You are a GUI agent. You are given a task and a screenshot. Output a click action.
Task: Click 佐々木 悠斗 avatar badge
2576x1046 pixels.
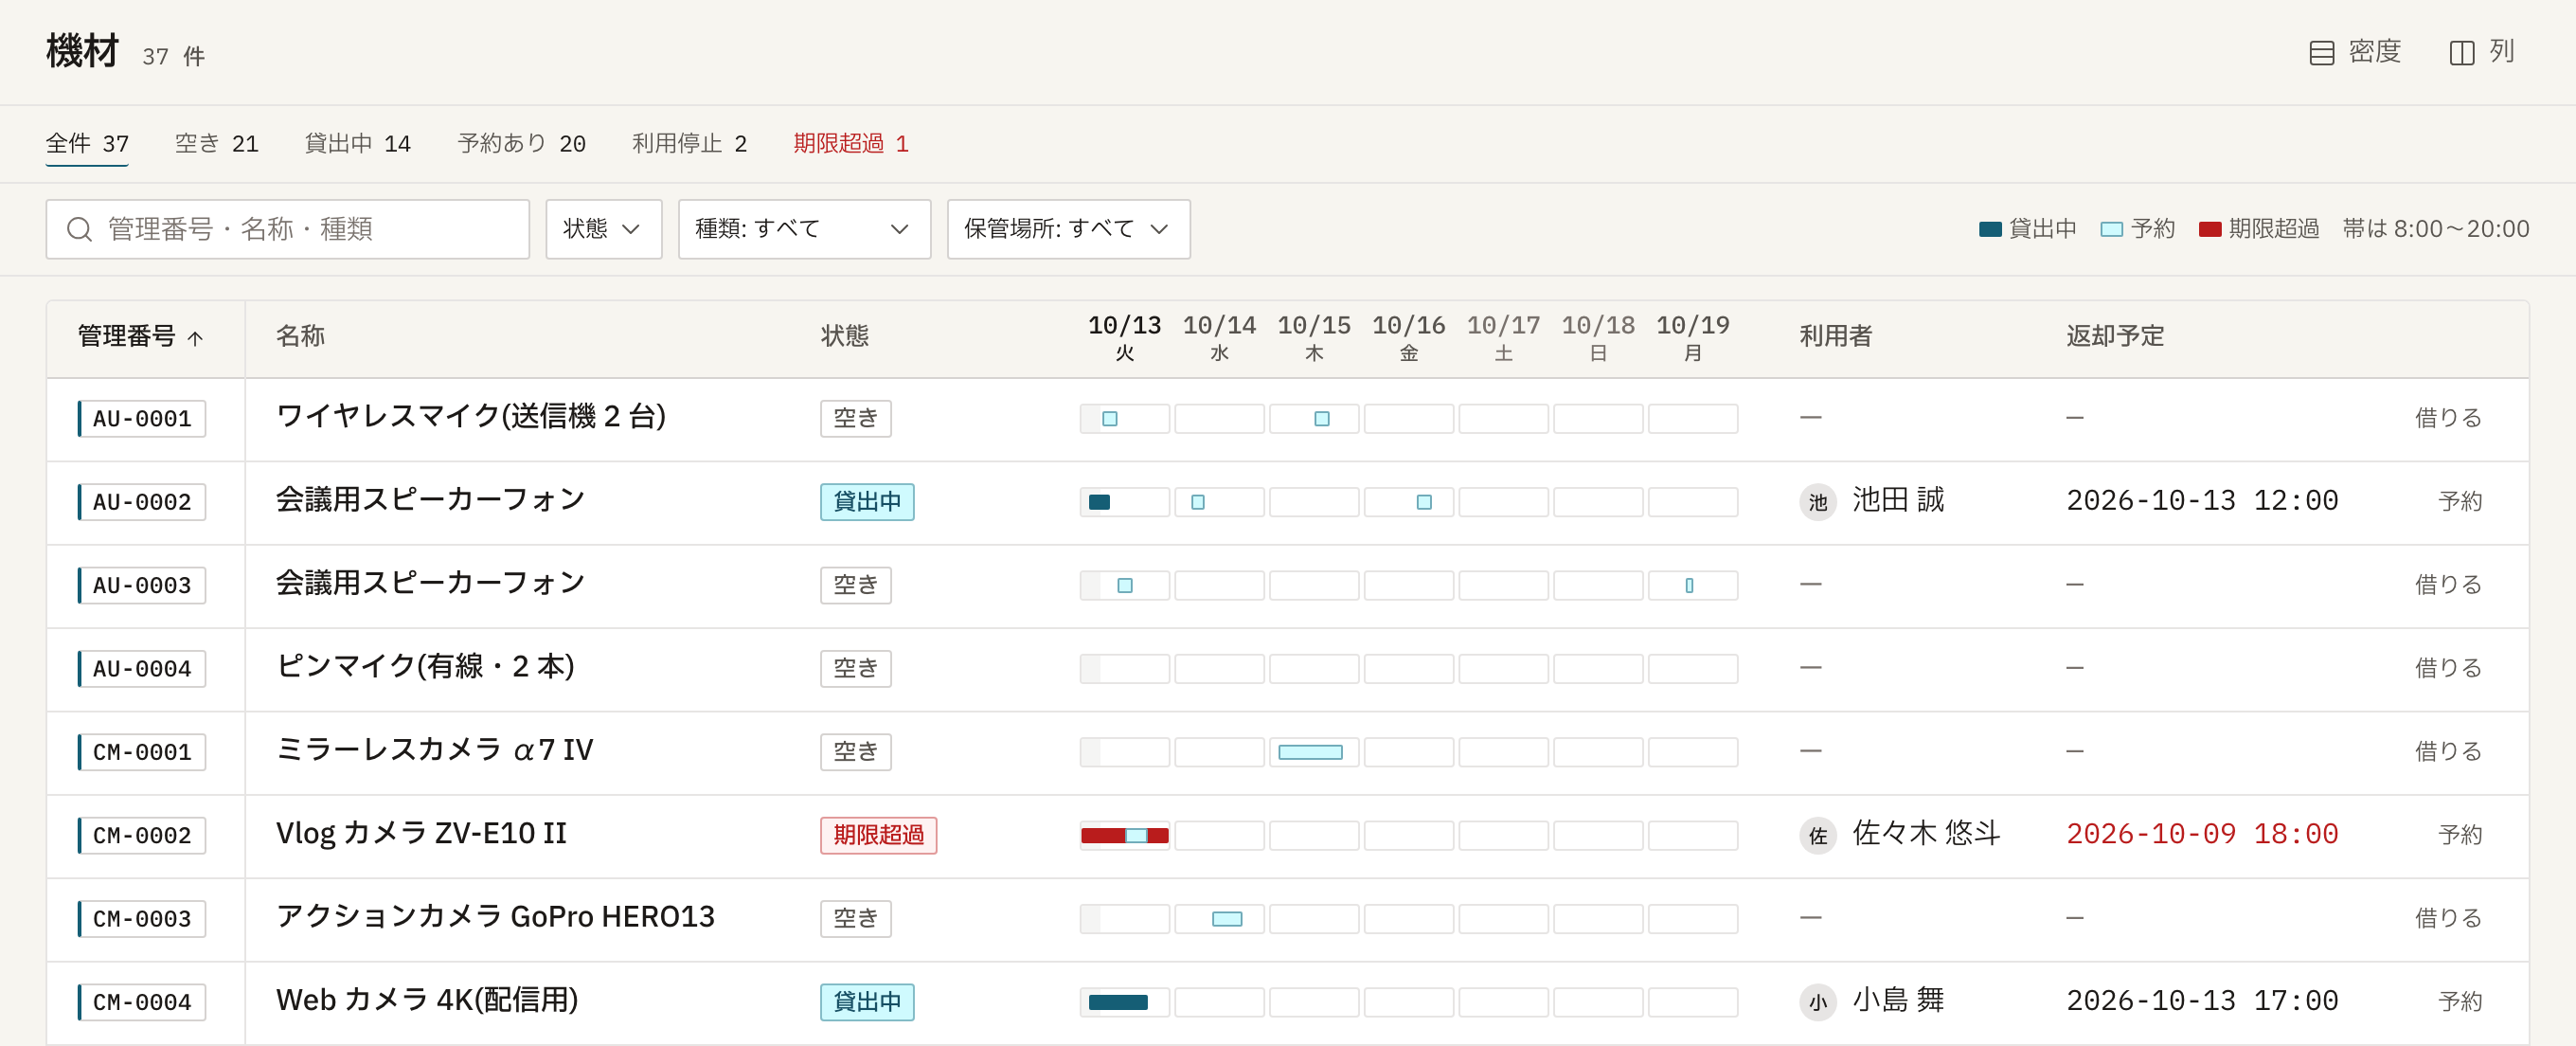(1817, 835)
